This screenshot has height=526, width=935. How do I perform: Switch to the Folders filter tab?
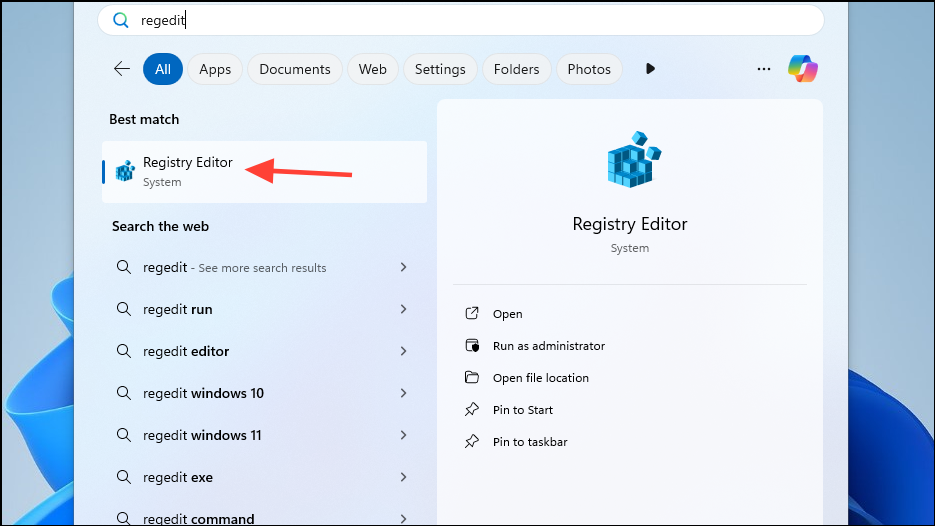516,69
